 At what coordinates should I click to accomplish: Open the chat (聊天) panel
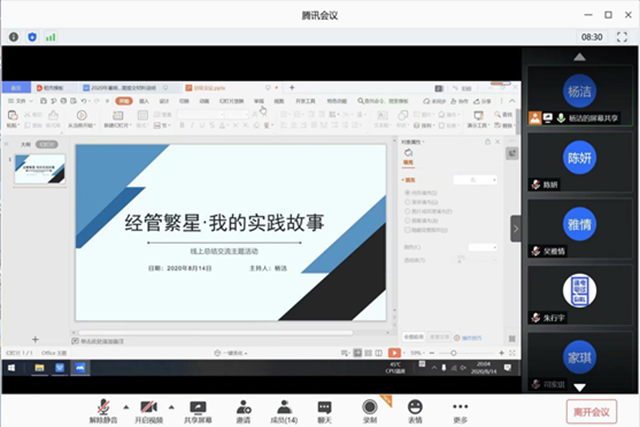(324, 410)
